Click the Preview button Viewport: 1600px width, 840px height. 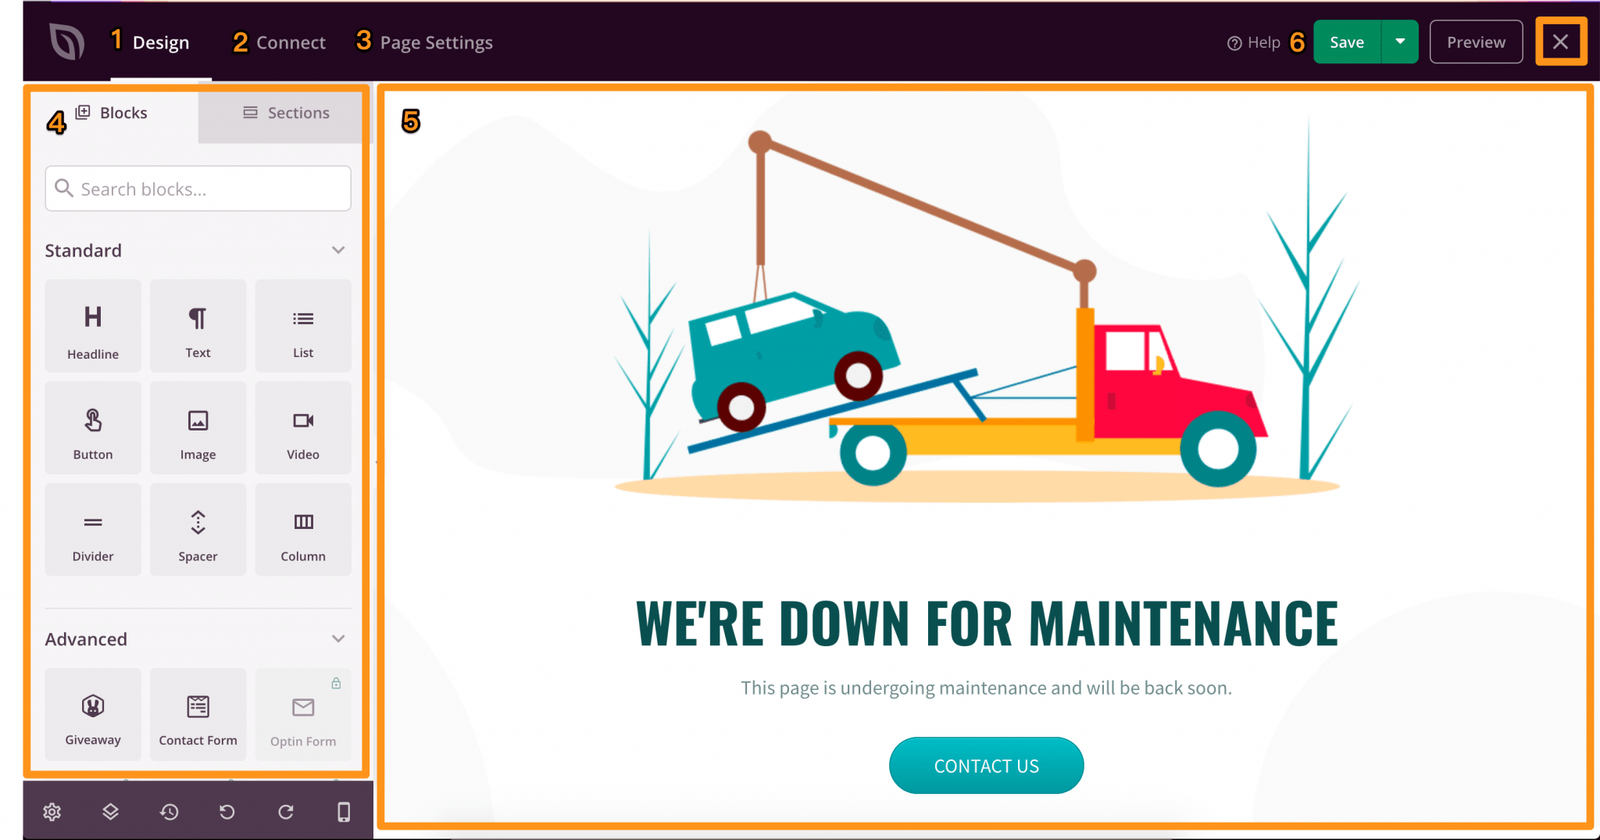[x=1475, y=42]
